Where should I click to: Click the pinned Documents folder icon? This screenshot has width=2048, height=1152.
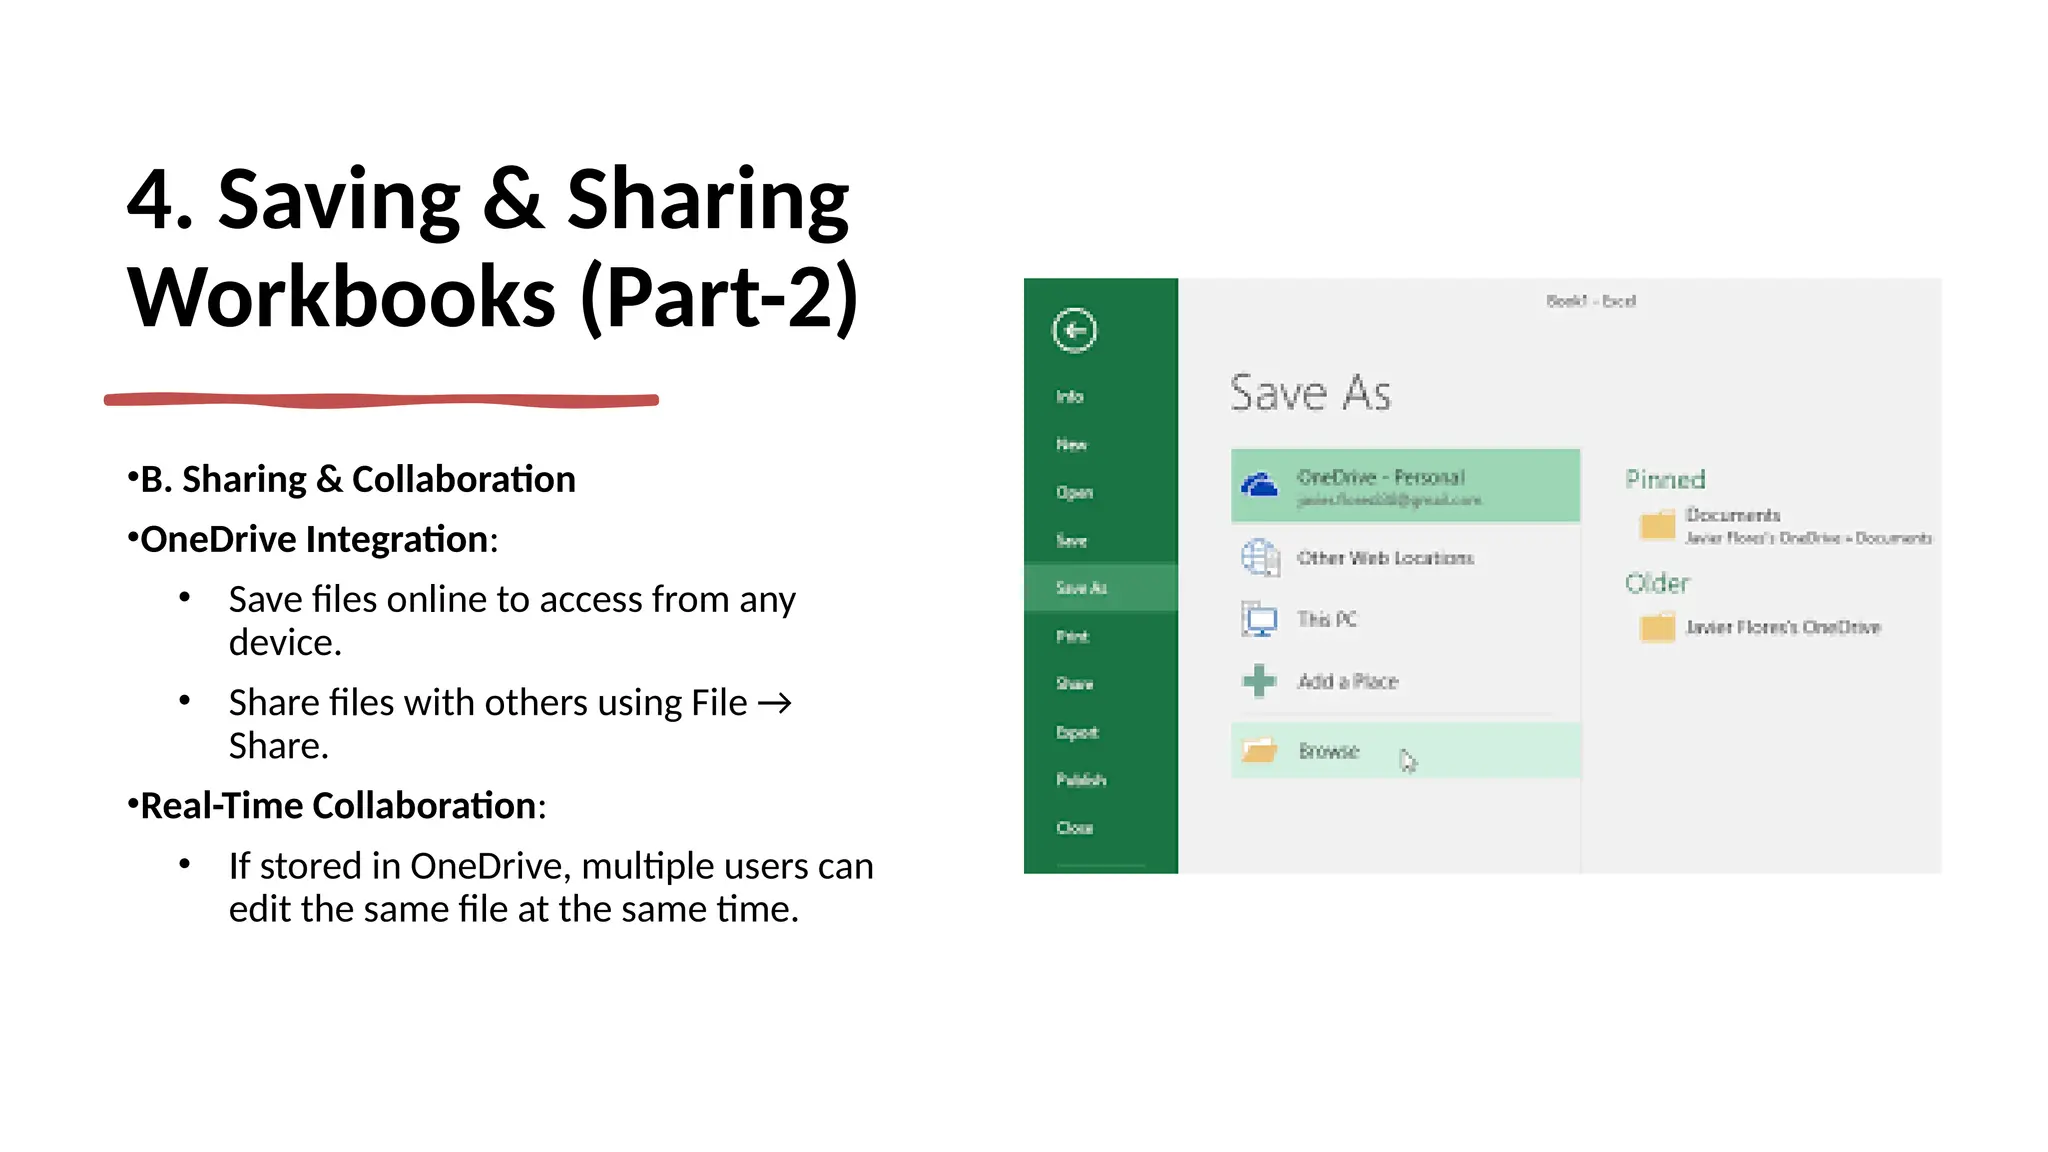pos(1657,525)
